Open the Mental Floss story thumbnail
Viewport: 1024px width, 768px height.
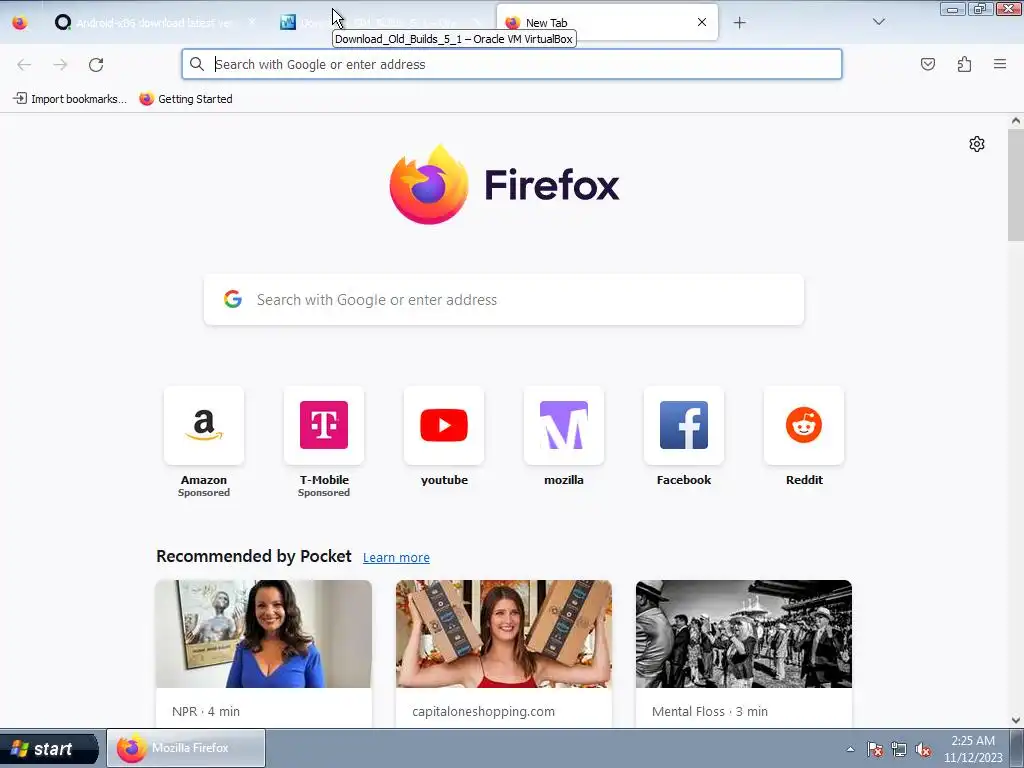click(744, 634)
